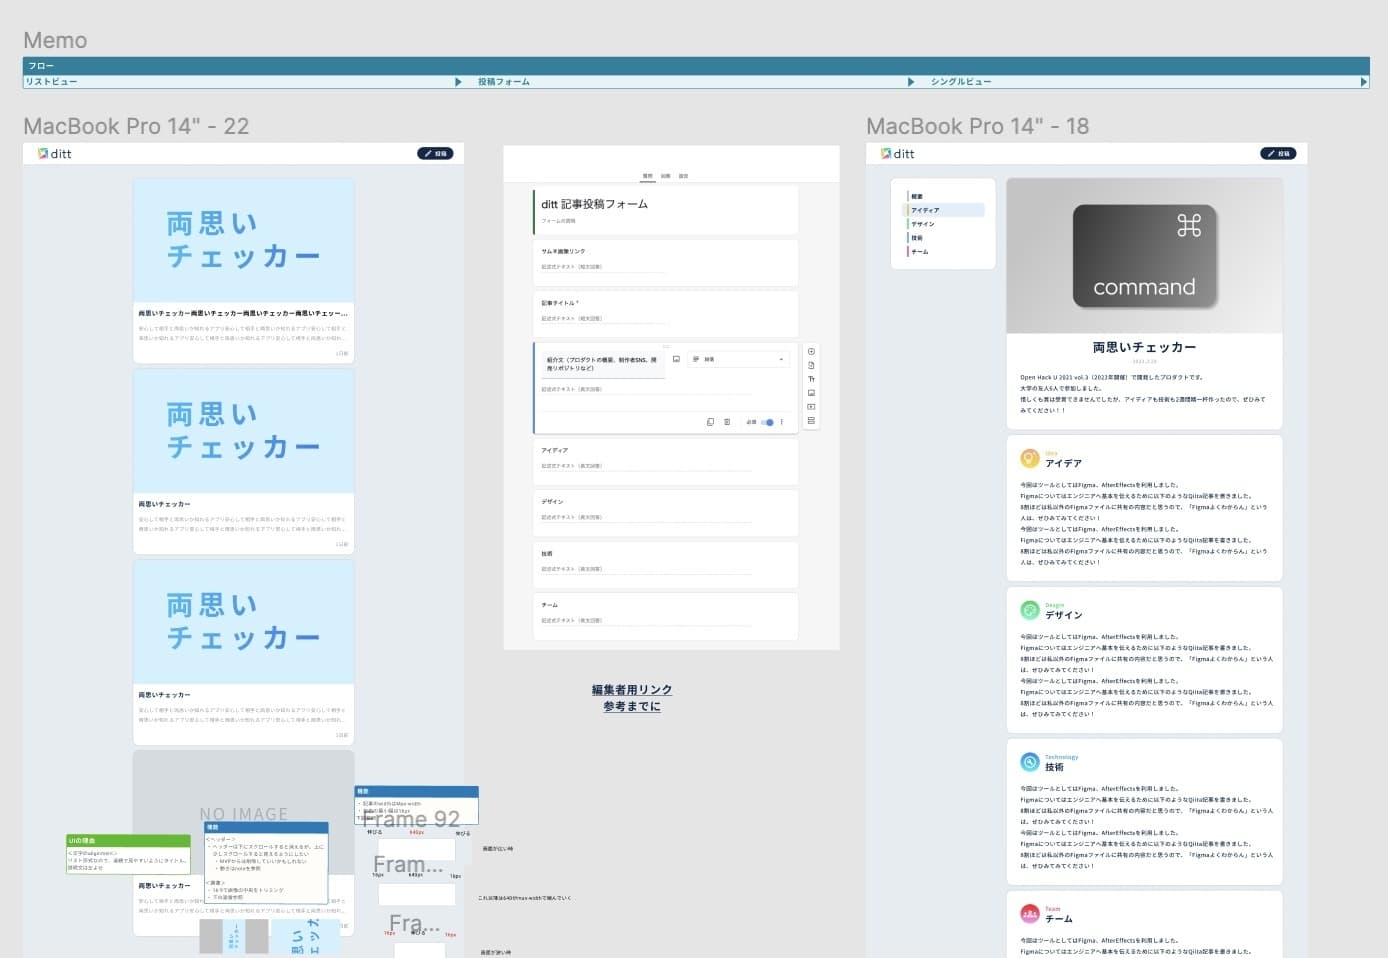
Task: Click the three-dot more options icon
Action: click(x=782, y=422)
